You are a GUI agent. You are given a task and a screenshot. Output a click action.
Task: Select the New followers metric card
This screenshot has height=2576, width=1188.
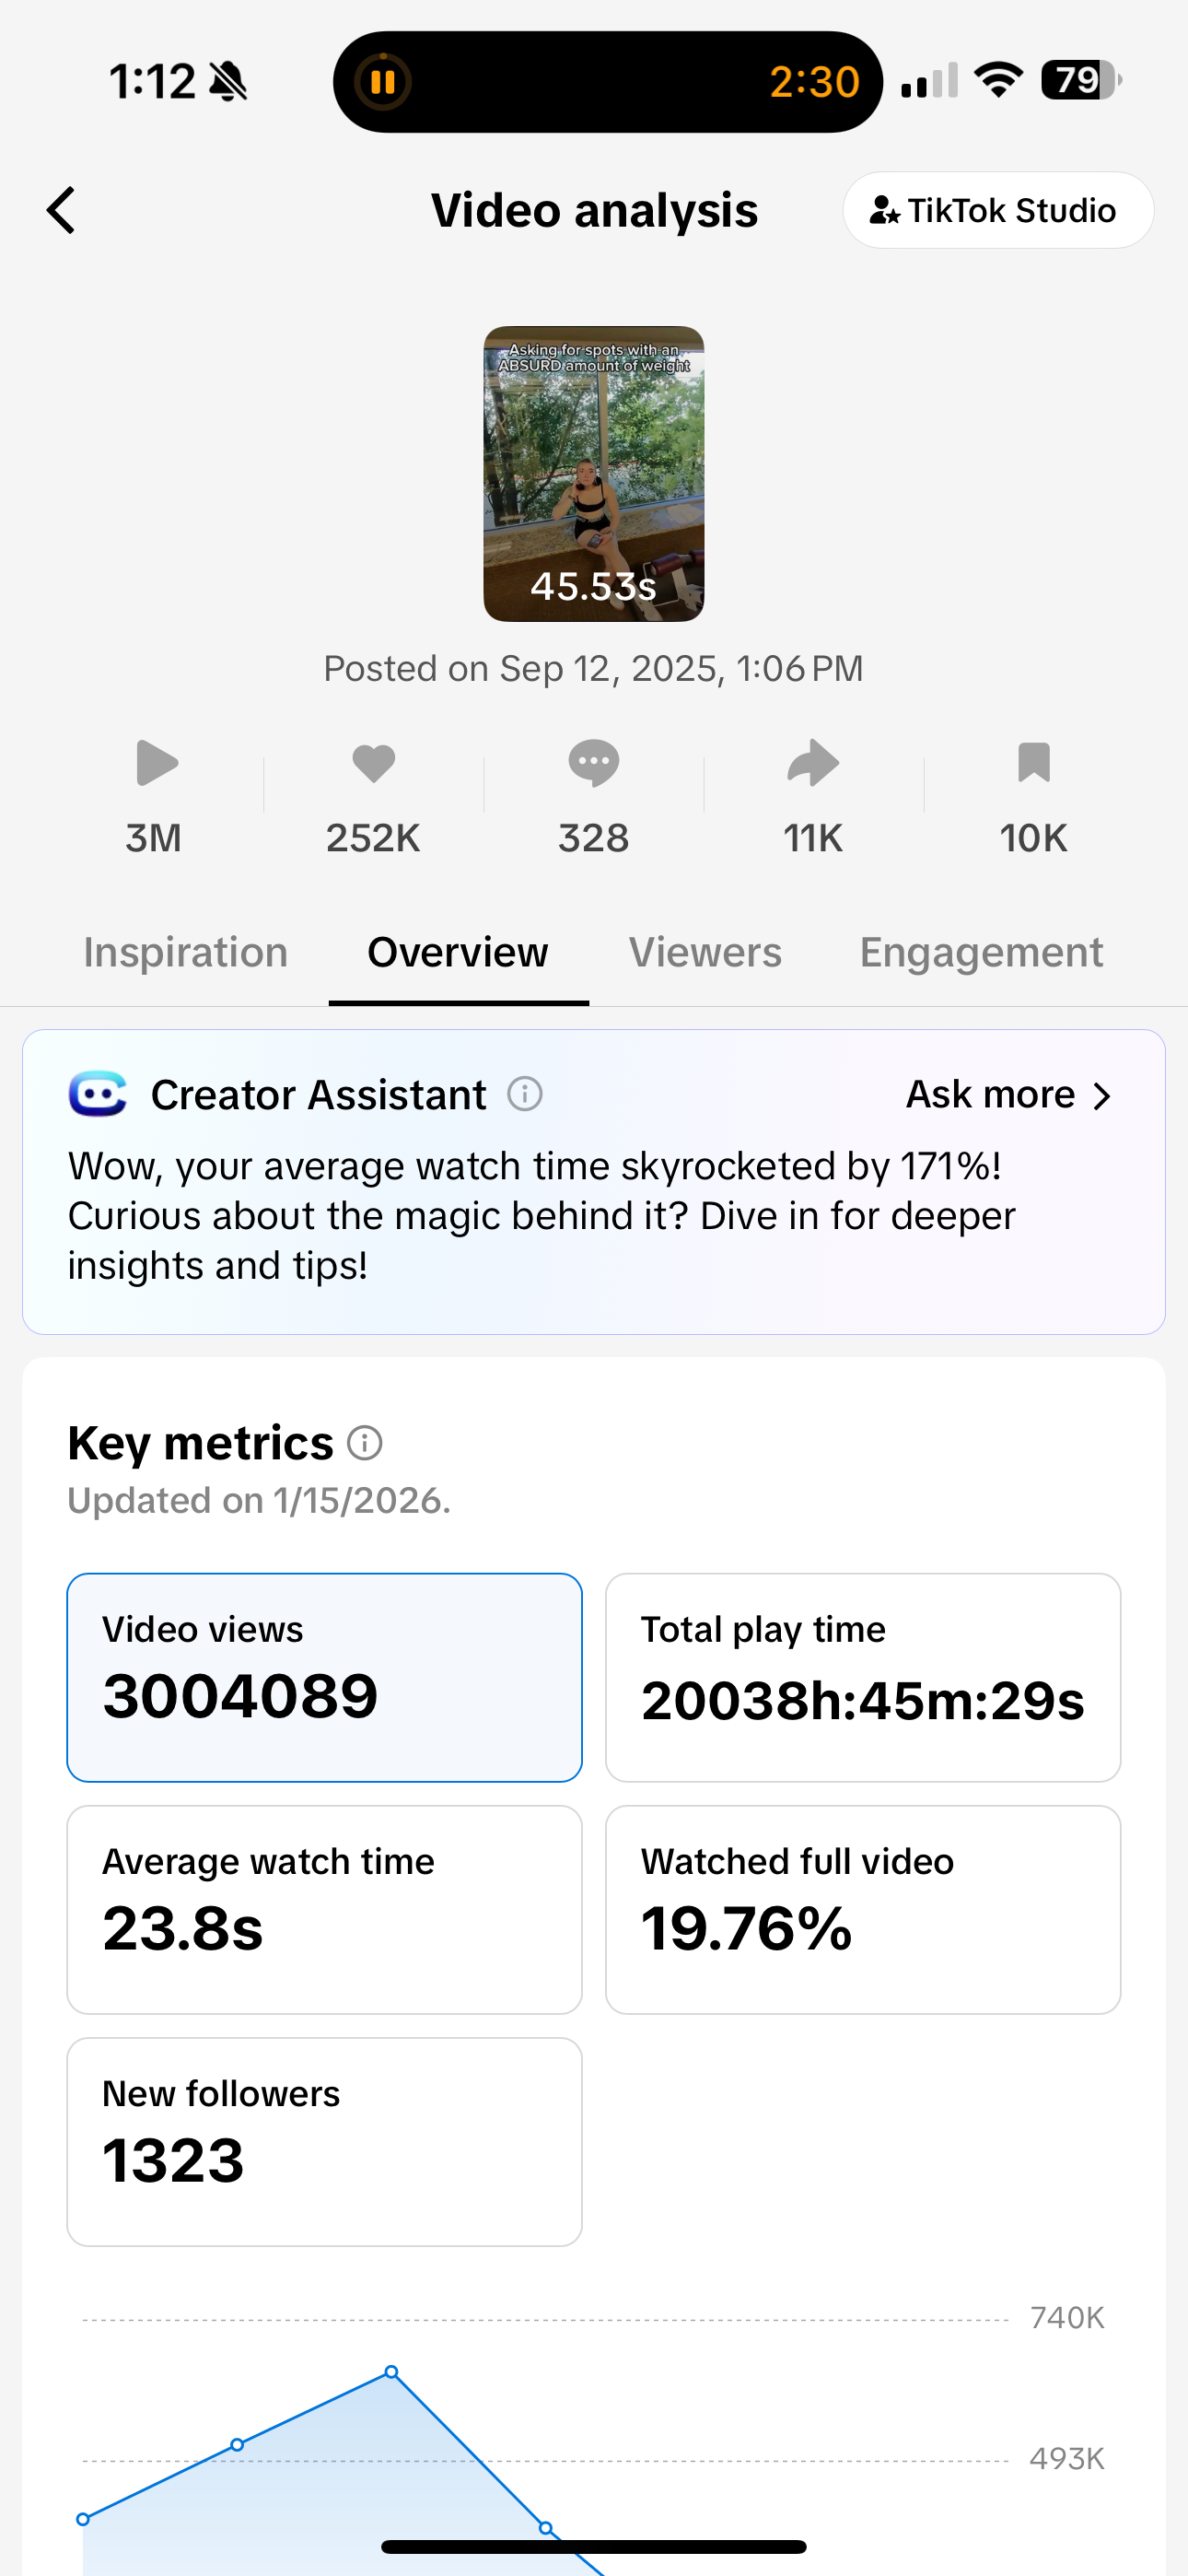point(324,2141)
